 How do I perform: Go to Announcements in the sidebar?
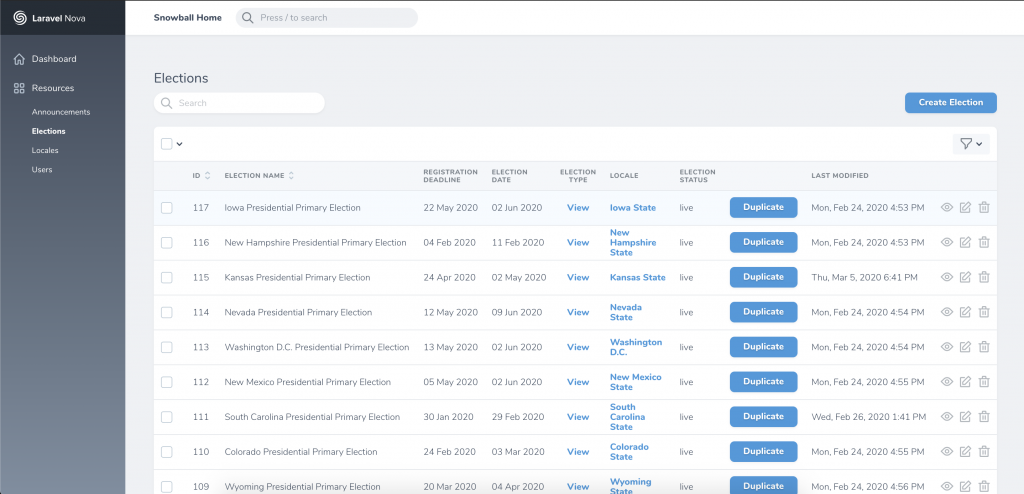click(60, 112)
